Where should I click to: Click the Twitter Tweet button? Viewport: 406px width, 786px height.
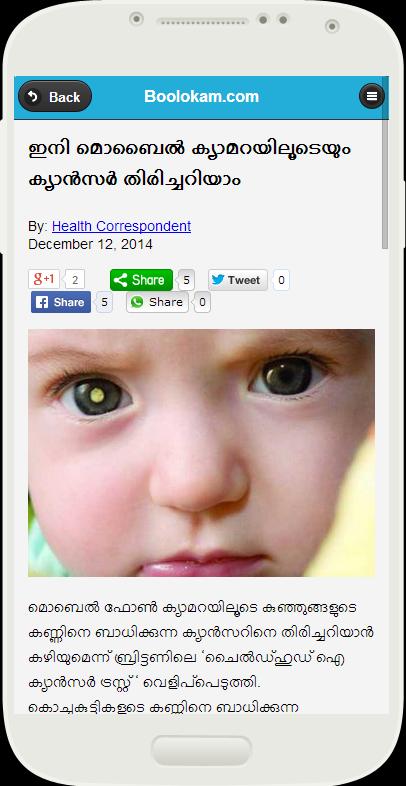click(x=238, y=280)
